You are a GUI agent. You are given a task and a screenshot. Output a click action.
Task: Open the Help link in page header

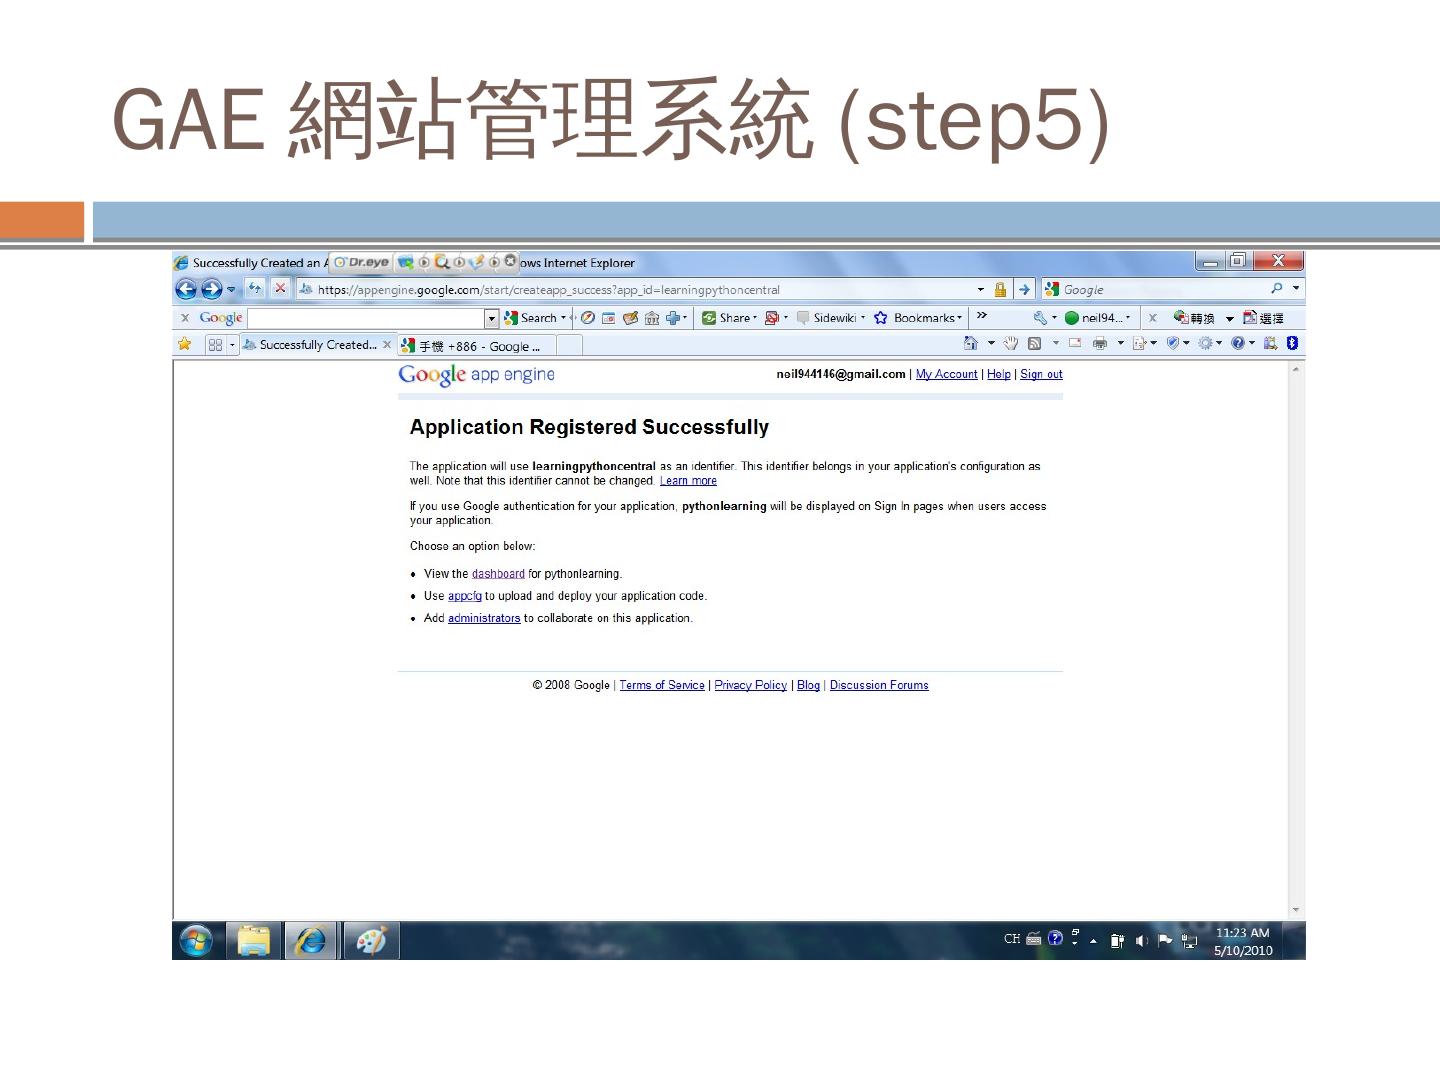[x=998, y=374]
